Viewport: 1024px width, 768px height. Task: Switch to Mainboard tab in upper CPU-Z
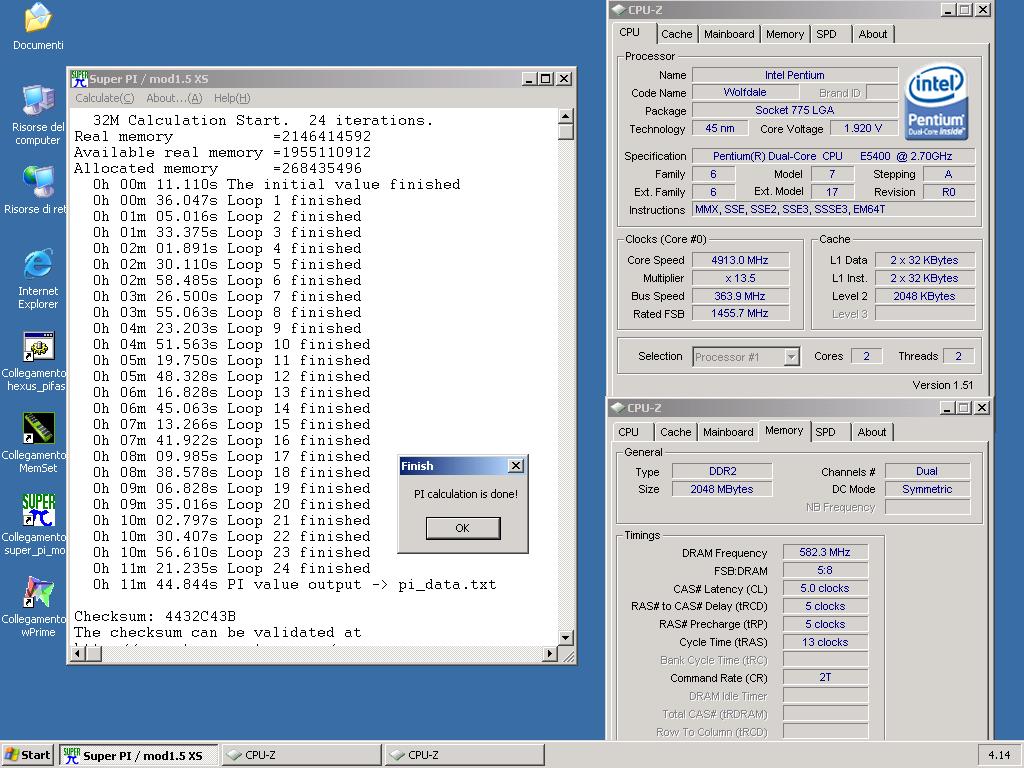729,34
